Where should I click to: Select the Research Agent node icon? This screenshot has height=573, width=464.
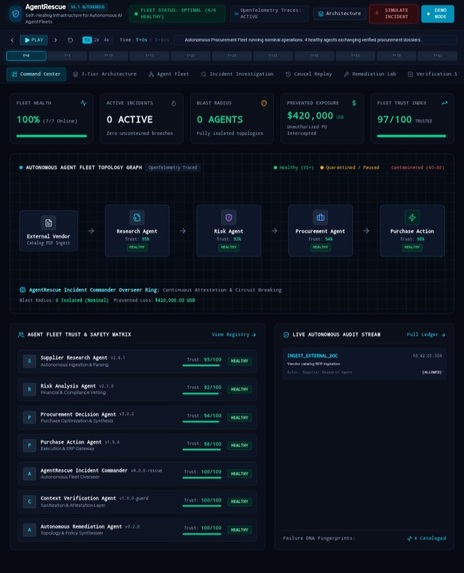point(137,217)
